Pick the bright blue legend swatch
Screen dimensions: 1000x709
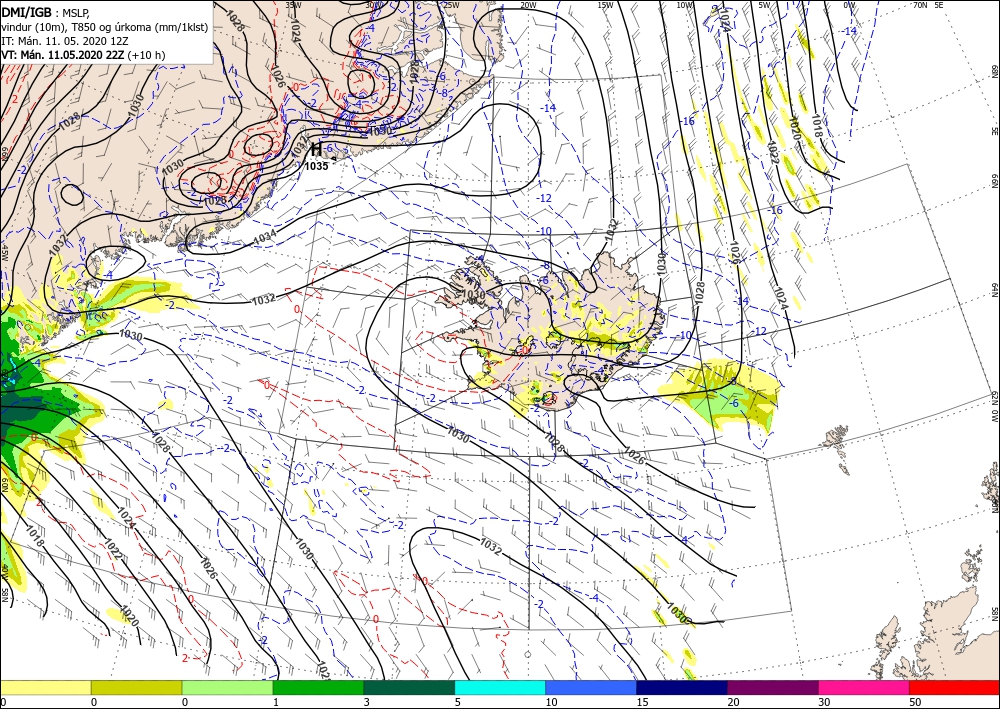click(591, 687)
